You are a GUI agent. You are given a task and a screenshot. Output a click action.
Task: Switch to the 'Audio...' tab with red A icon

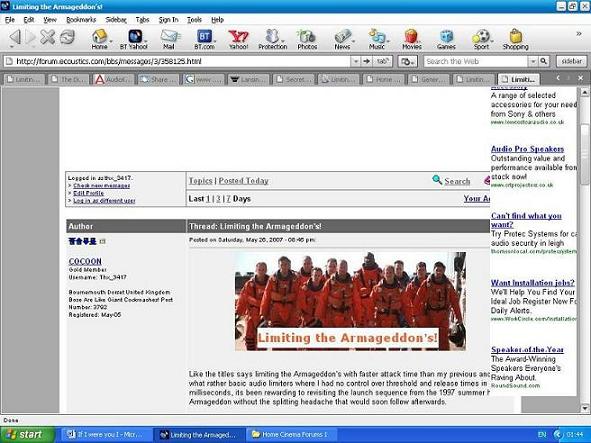pyautogui.click(x=113, y=79)
